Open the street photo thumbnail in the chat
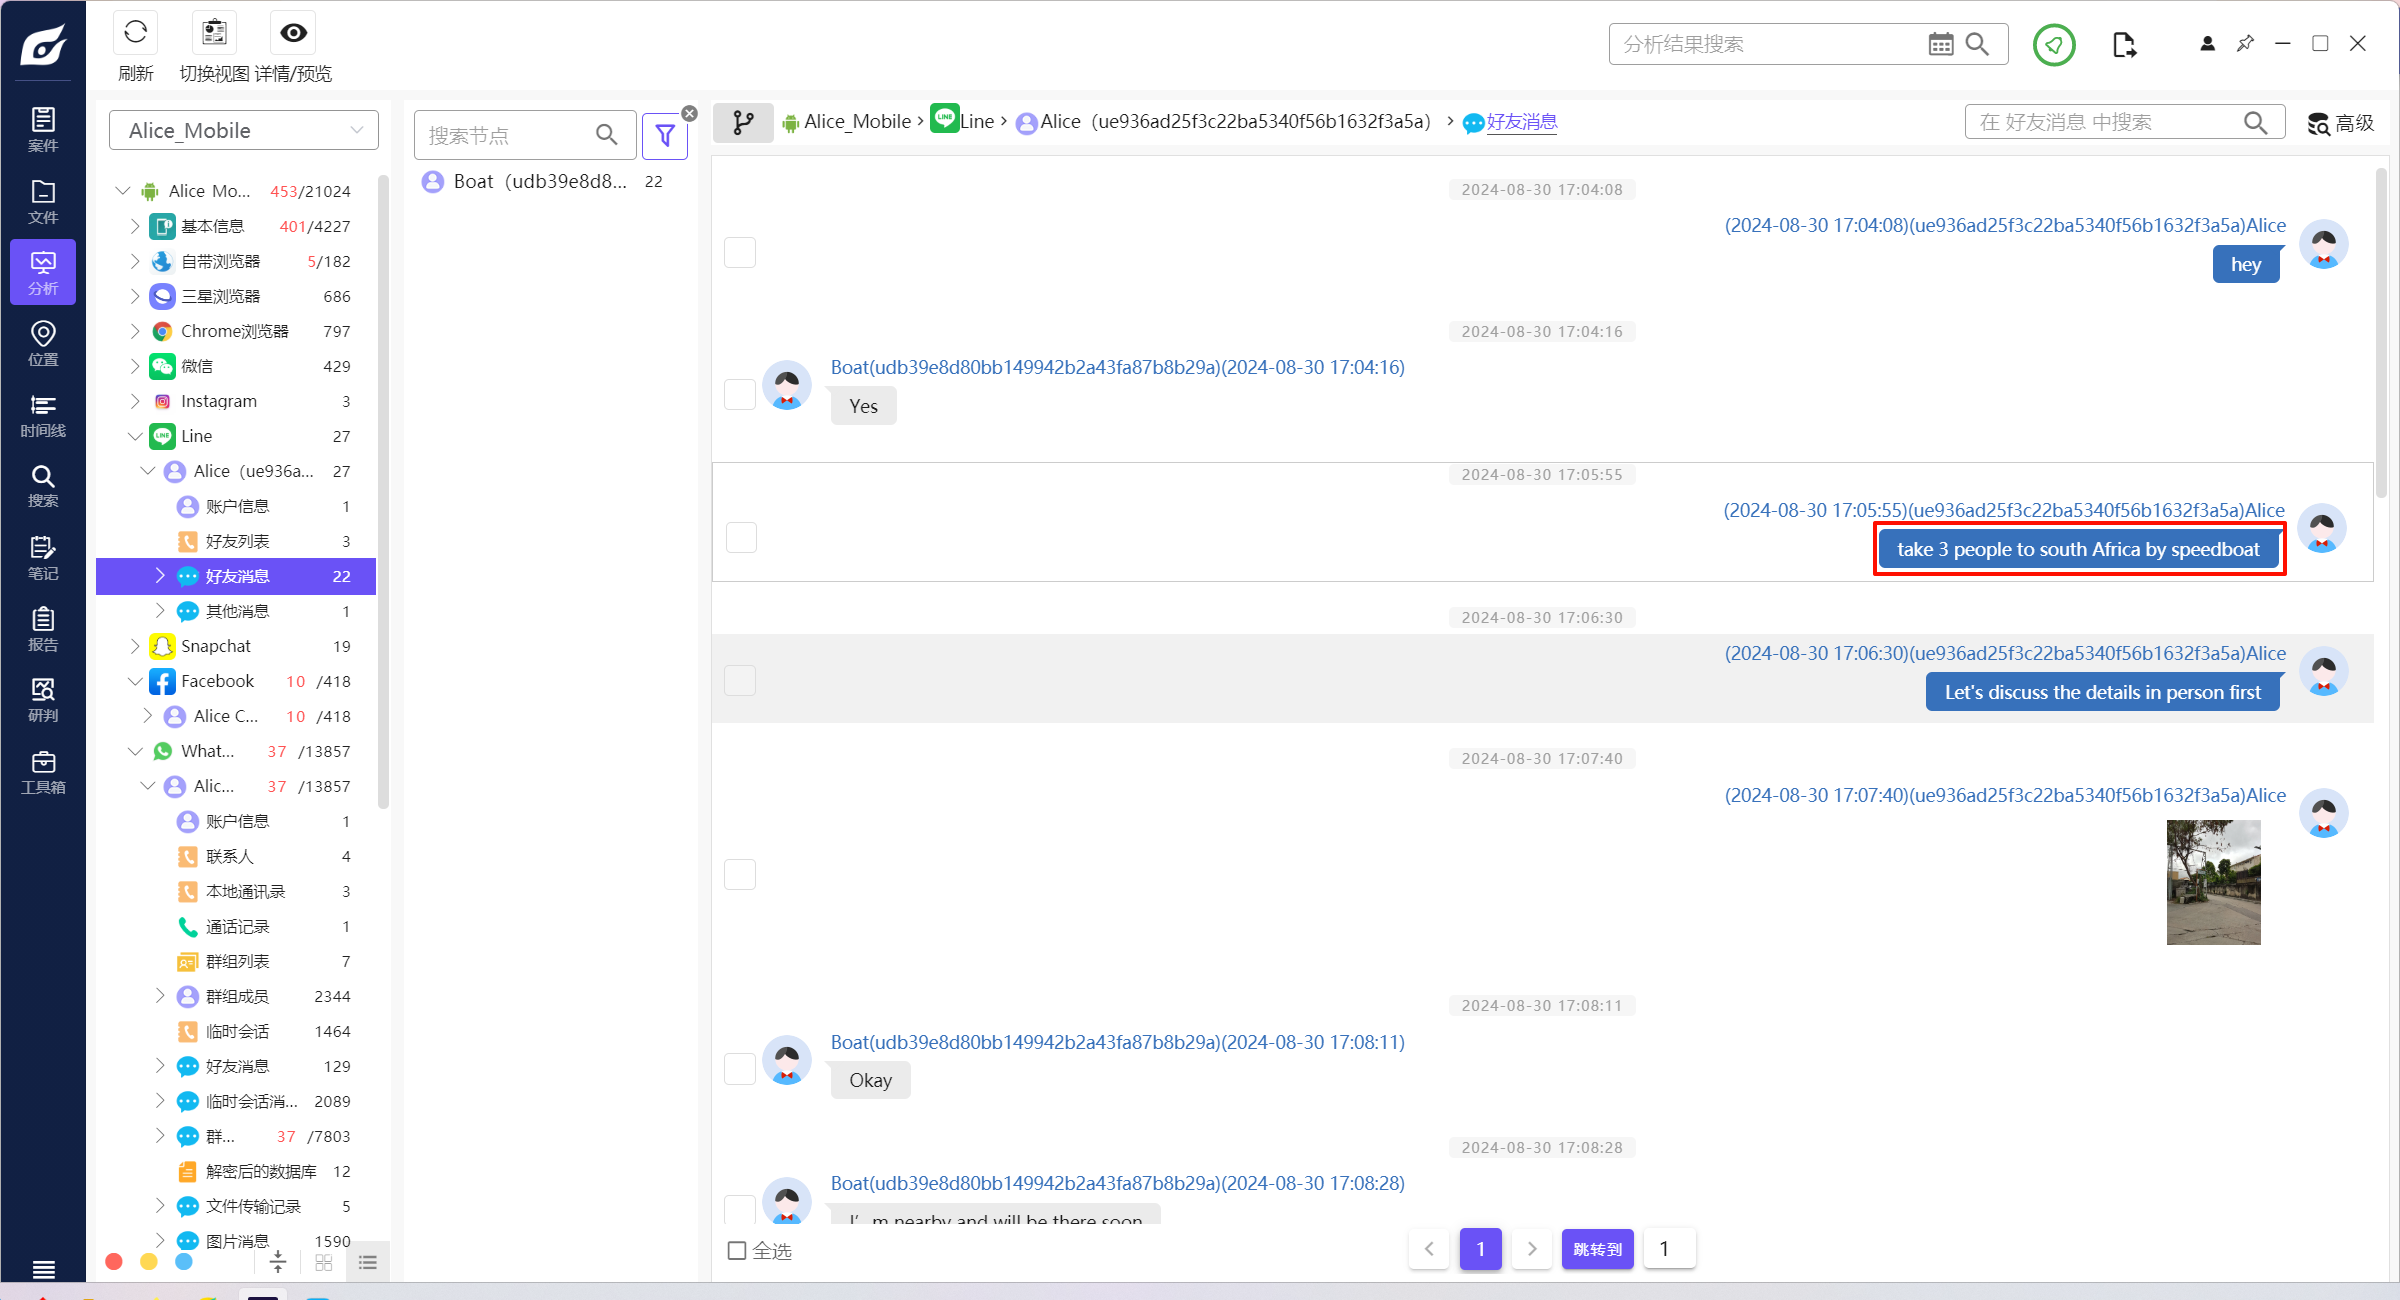The image size is (2400, 1300). pyautogui.click(x=2213, y=882)
